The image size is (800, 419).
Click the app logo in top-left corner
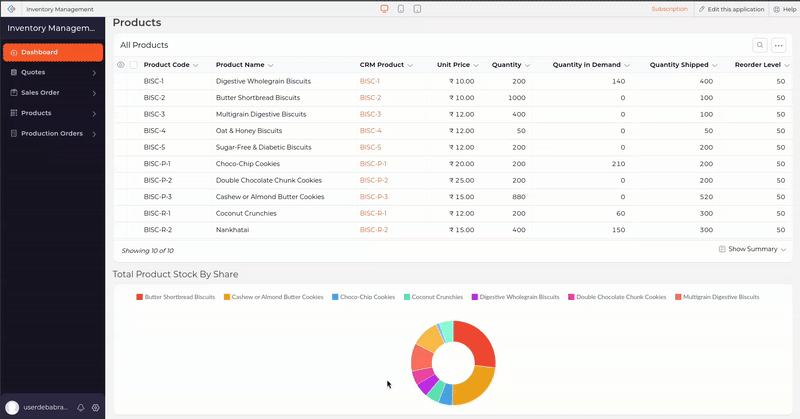pos(11,9)
